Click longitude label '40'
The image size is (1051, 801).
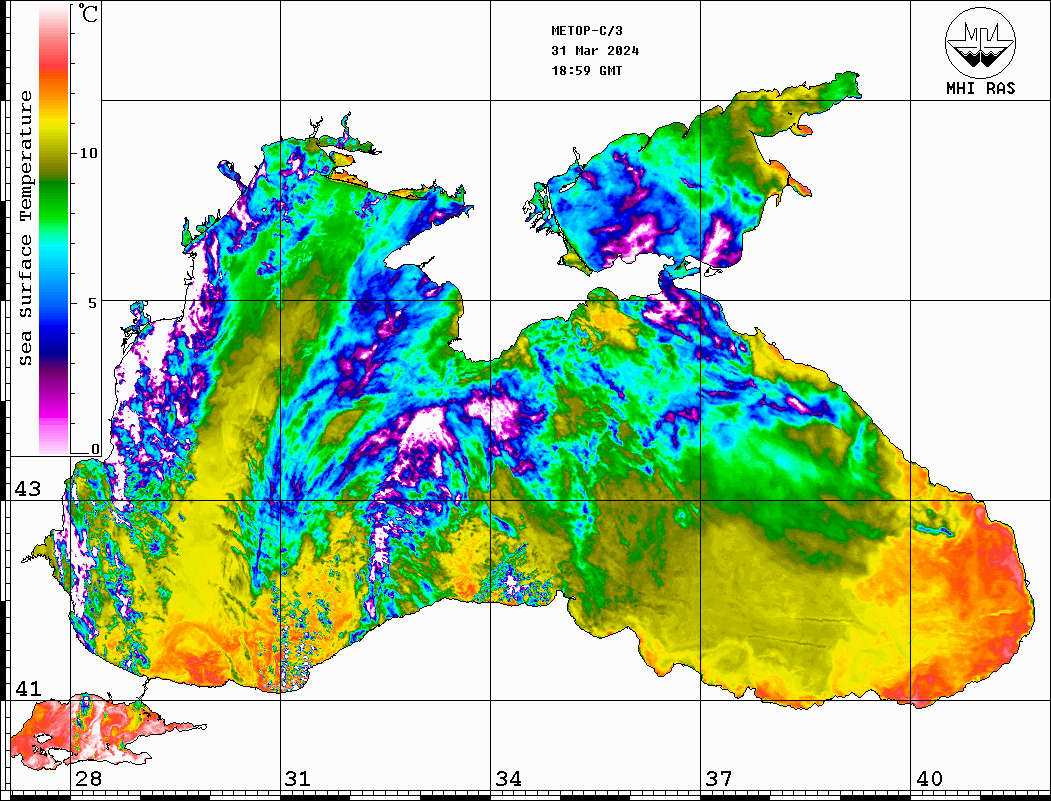click(x=929, y=778)
